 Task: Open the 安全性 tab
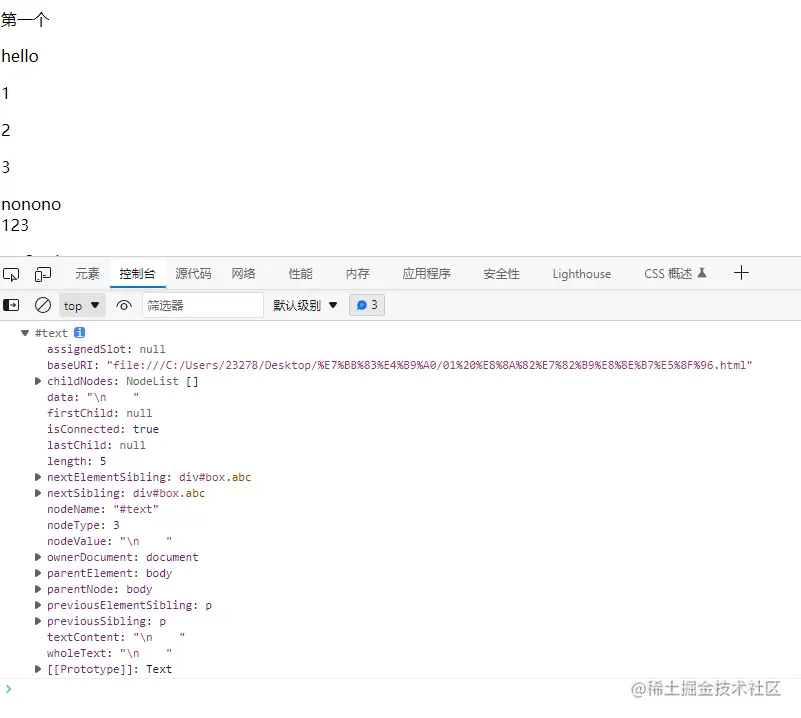pyautogui.click(x=501, y=274)
